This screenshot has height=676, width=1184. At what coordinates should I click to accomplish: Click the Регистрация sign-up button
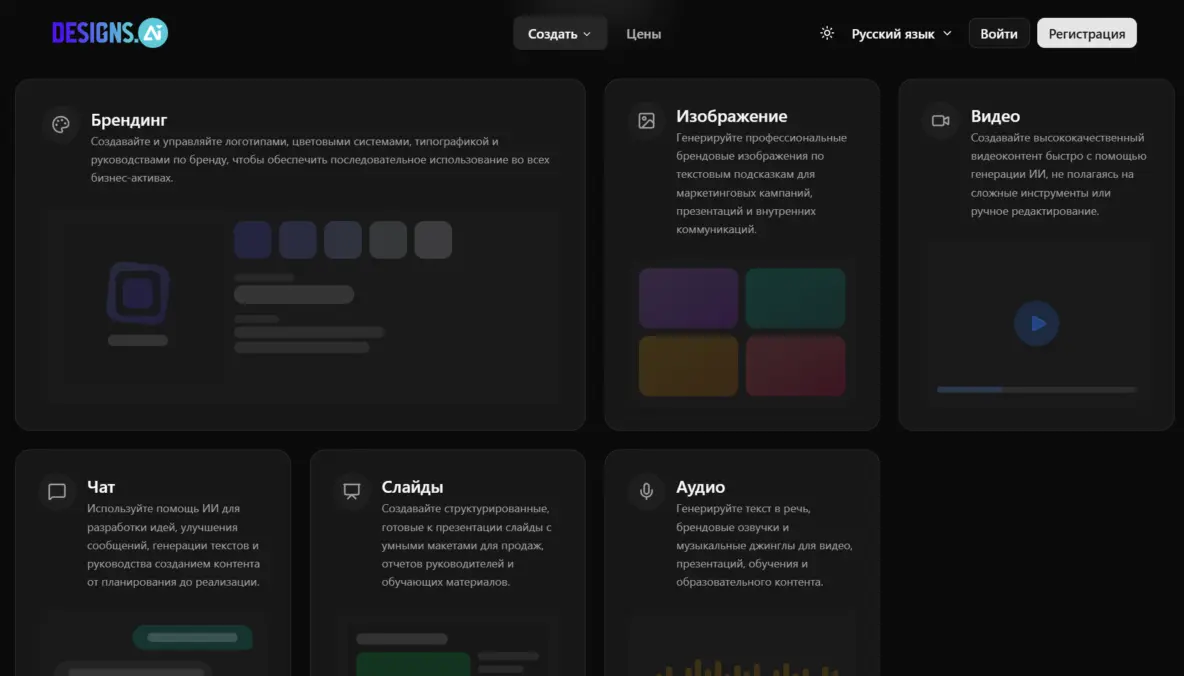1086,33
